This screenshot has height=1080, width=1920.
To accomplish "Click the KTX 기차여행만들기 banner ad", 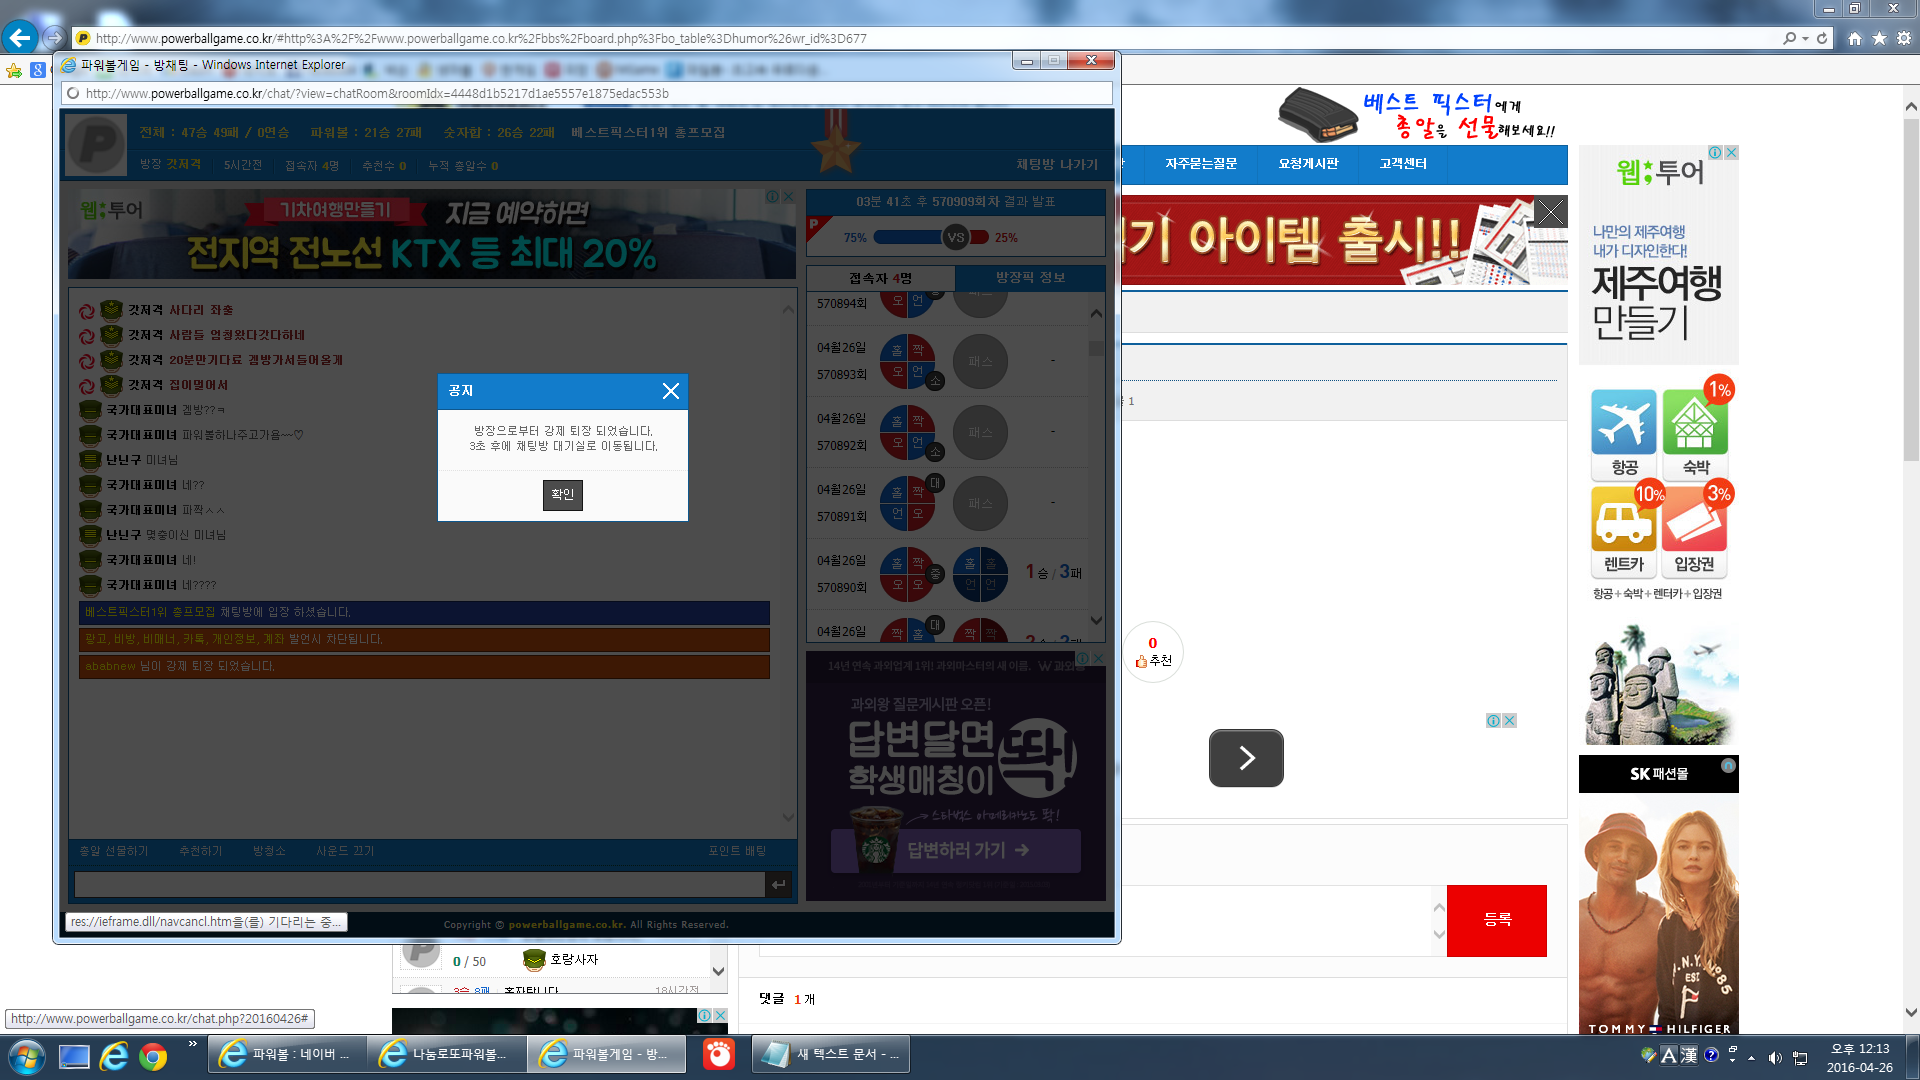I will (432, 234).
